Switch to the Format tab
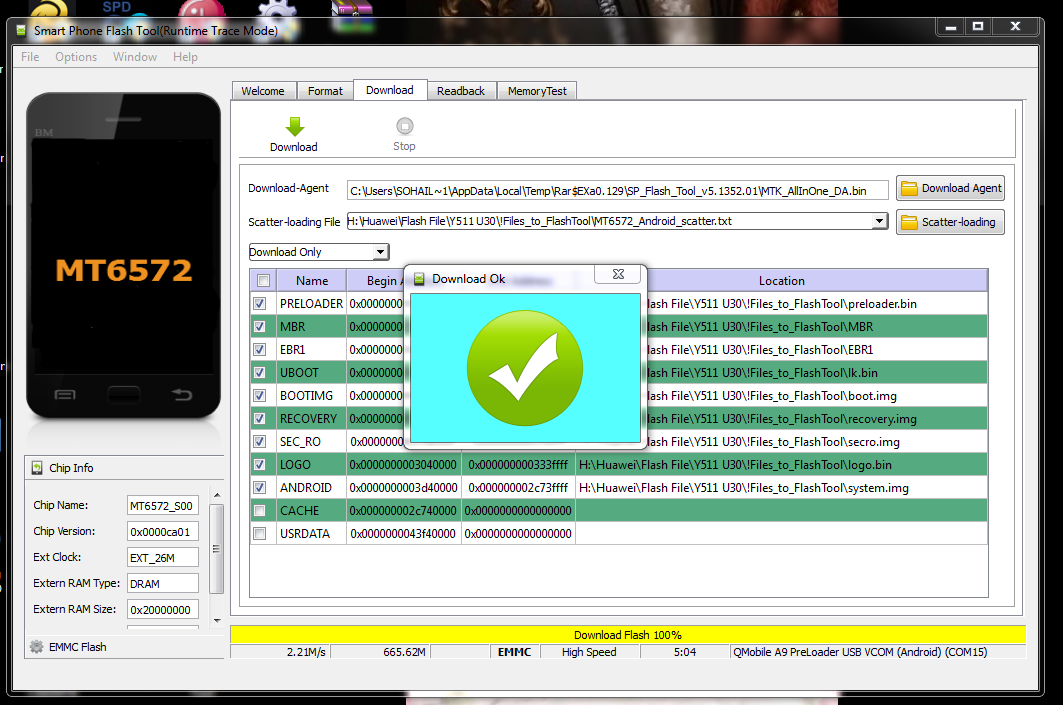The height and width of the screenshot is (705, 1063). coord(325,91)
